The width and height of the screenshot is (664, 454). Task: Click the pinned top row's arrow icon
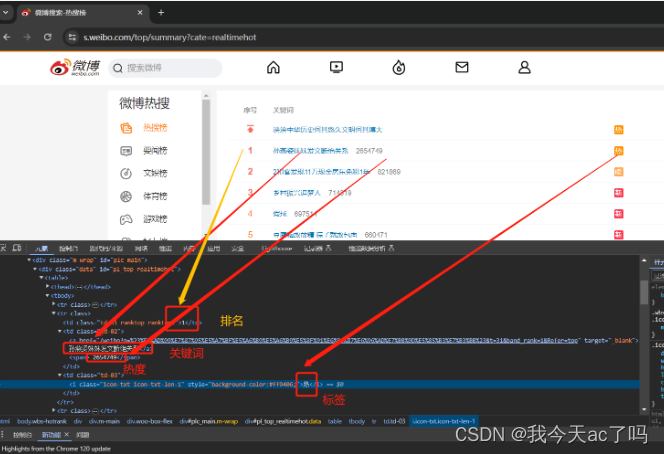pyautogui.click(x=250, y=129)
